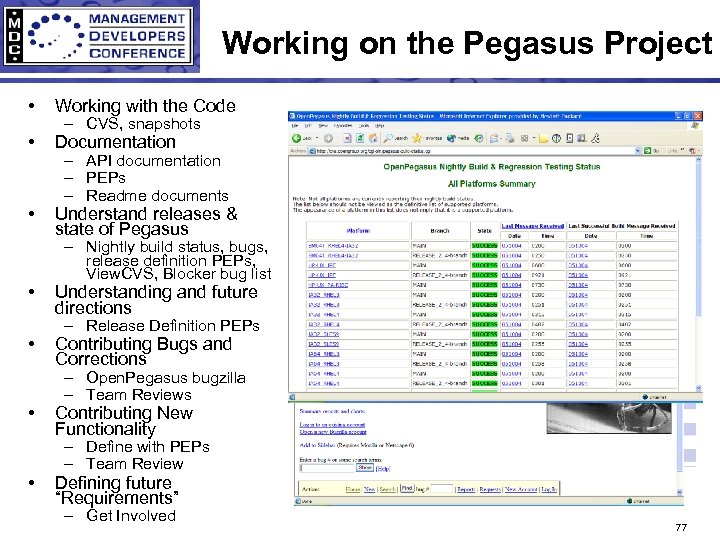Go to the browser Home page icon
This screenshot has height=540, width=720.
[x=373, y=138]
